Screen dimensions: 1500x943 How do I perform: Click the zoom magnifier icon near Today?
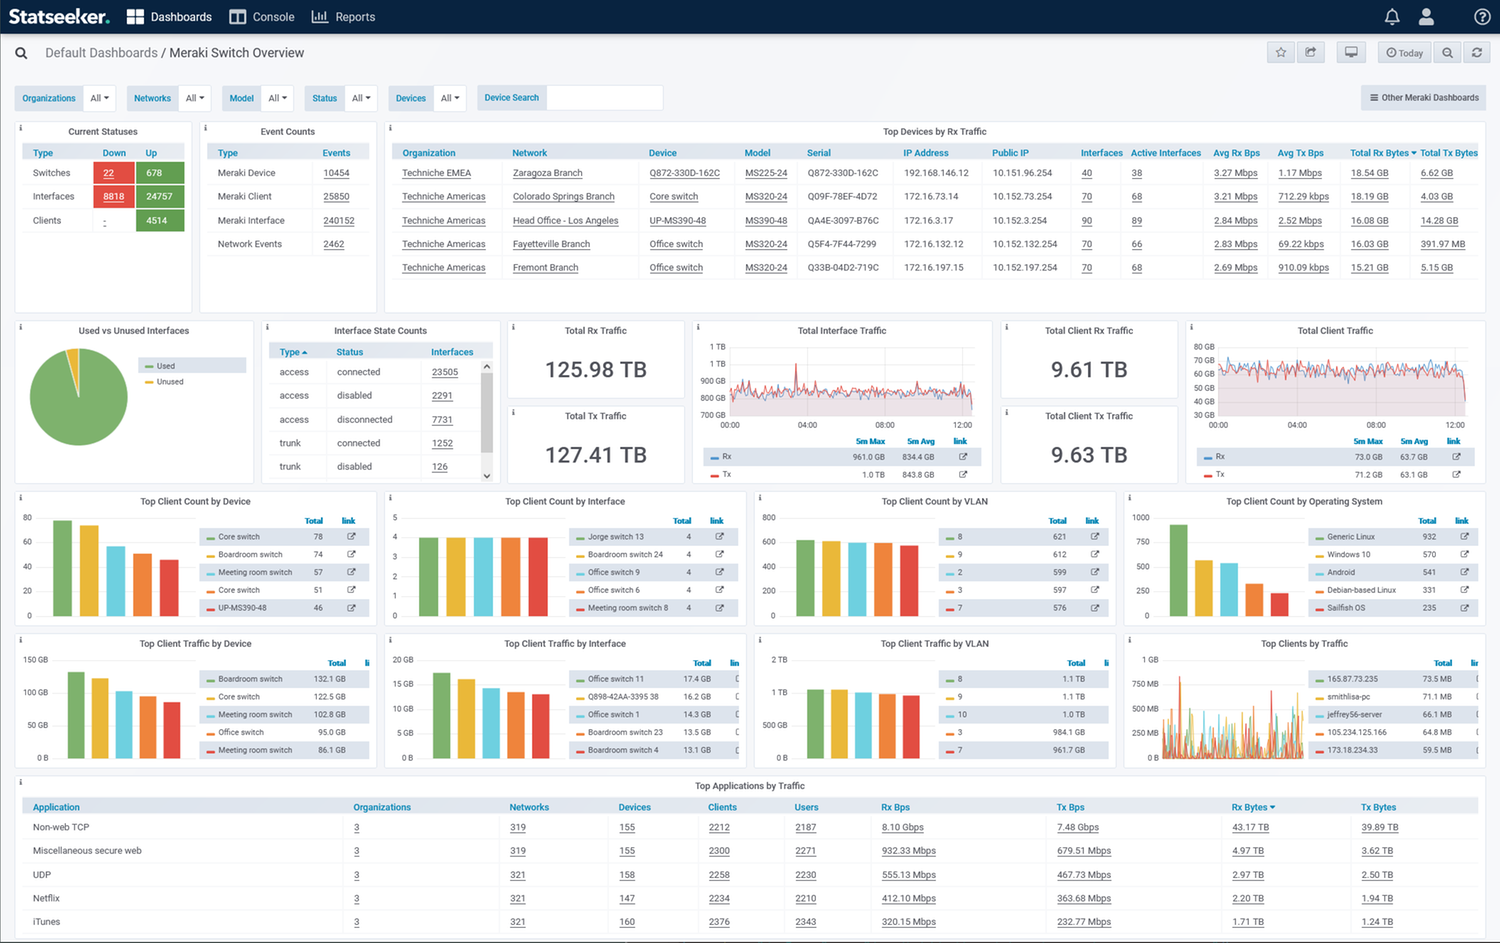(x=1447, y=52)
